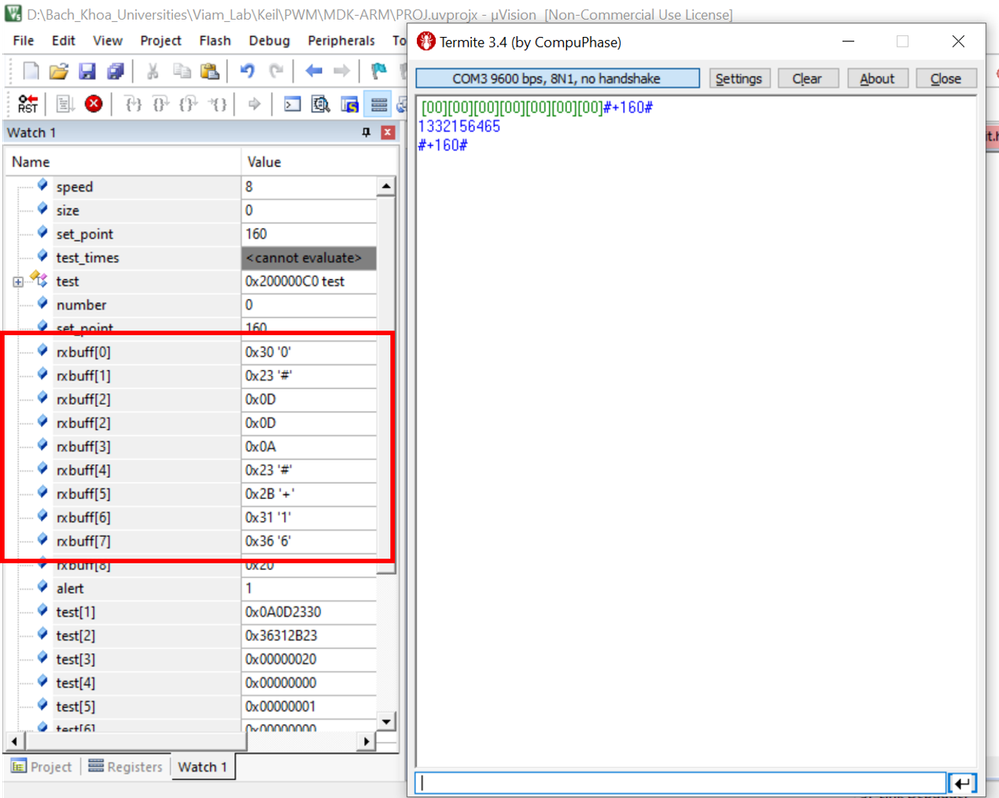The height and width of the screenshot is (798, 999).
Task: Click the Settings button in Termite
Action: click(739, 79)
